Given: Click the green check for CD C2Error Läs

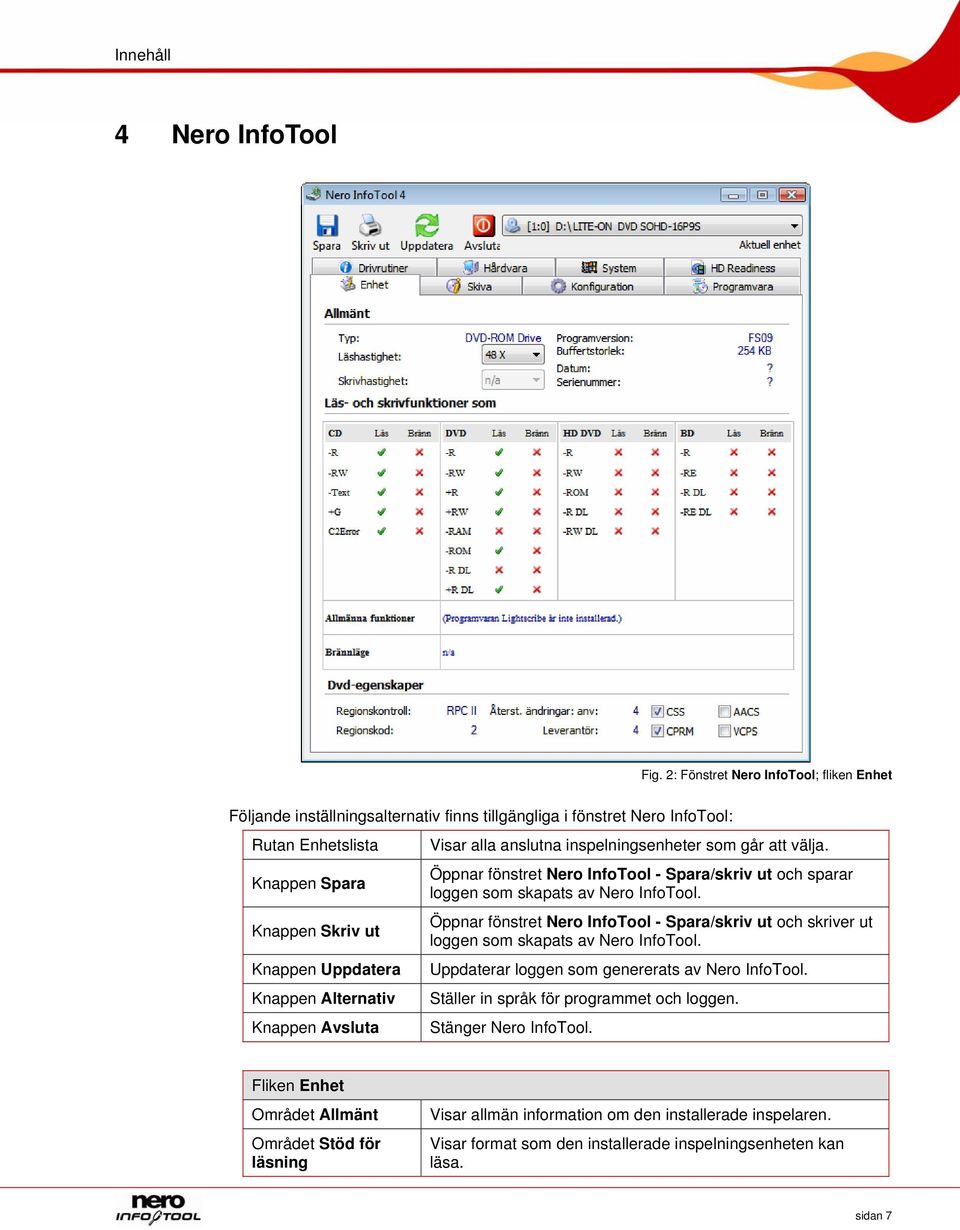Looking at the screenshot, I should coord(381,531).
